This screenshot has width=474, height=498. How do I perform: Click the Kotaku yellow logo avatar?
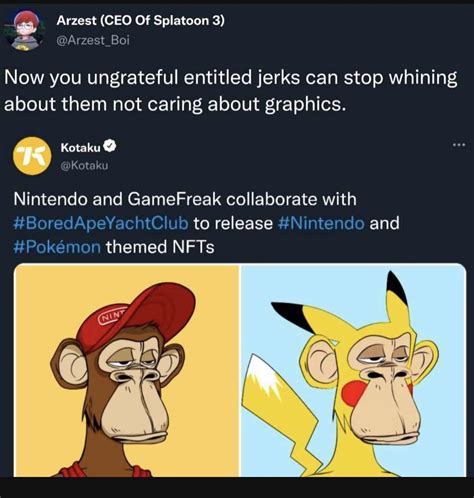tap(32, 156)
